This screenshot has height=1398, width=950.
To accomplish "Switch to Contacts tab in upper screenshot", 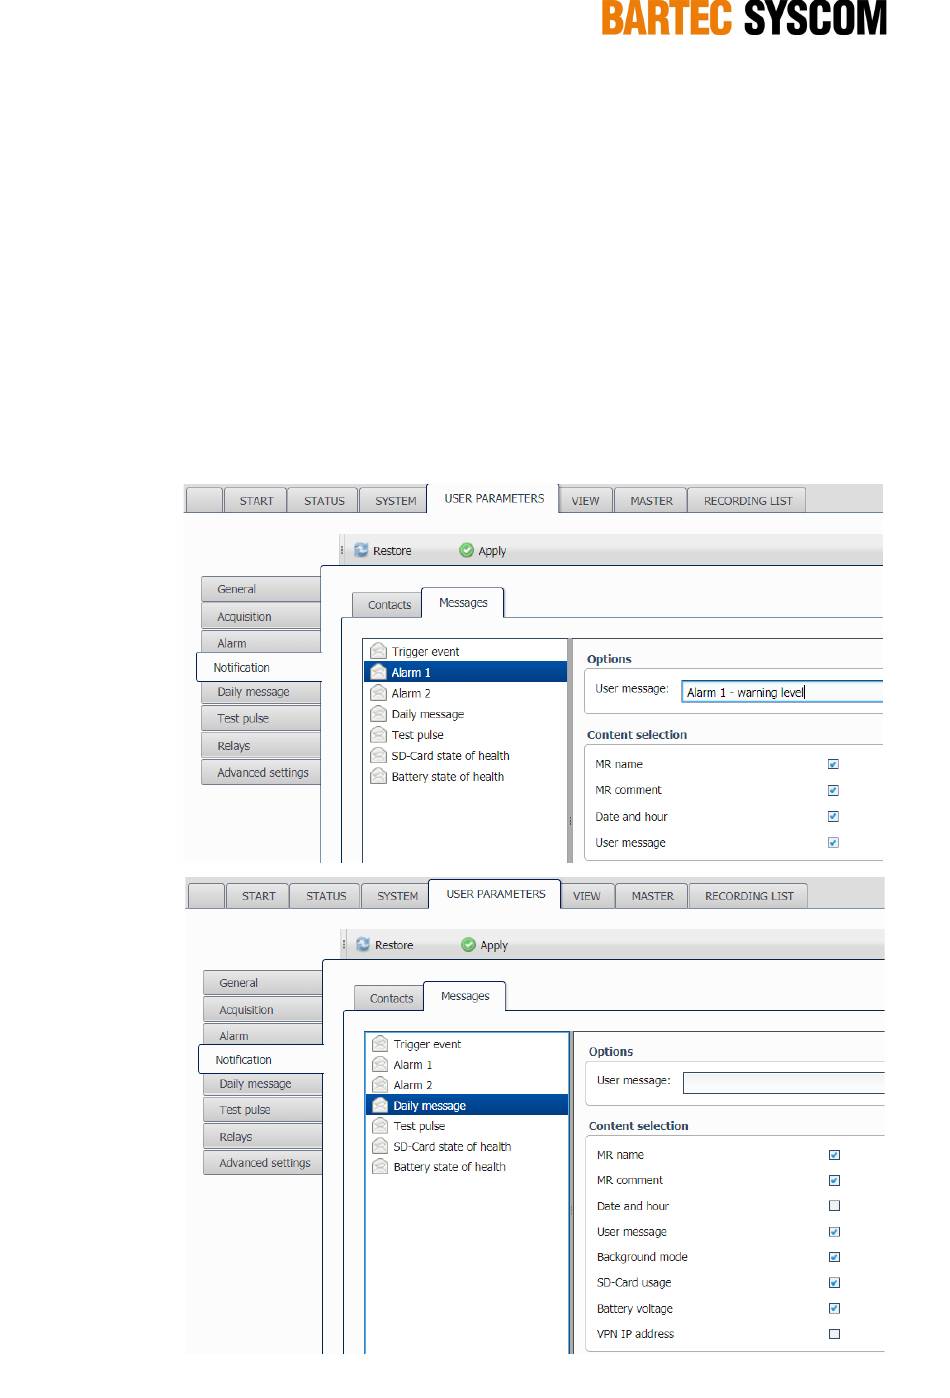I will pos(389,605).
